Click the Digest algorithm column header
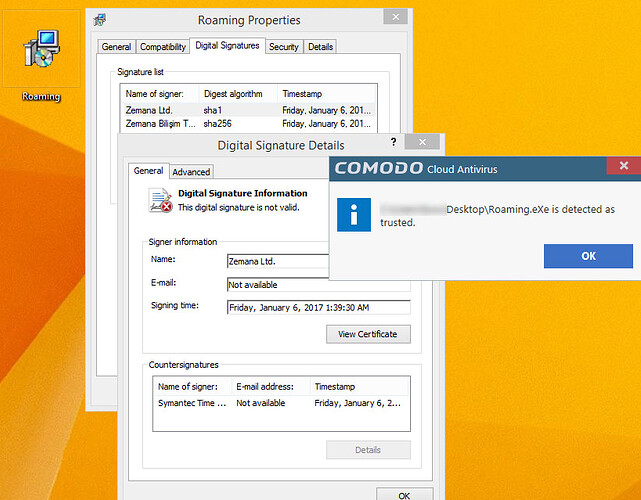 click(x=238, y=94)
